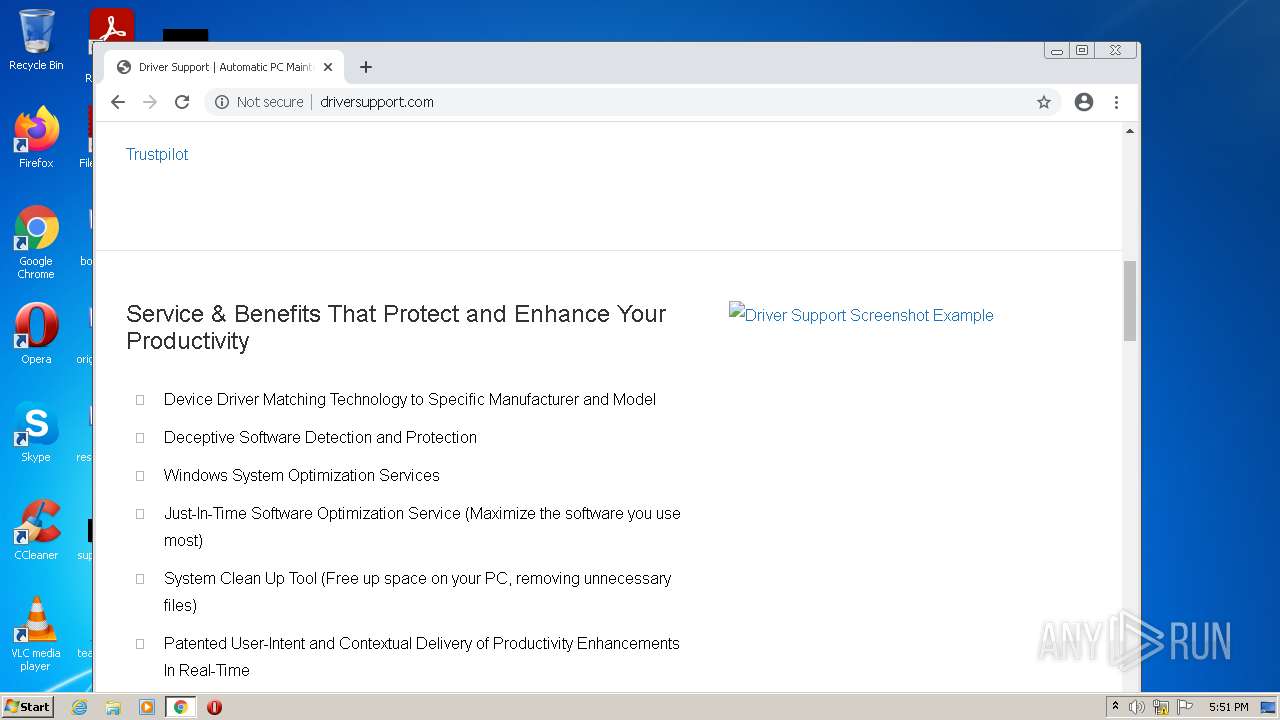
Task: Click the 5:51 PM system clock
Action: click(x=1228, y=707)
